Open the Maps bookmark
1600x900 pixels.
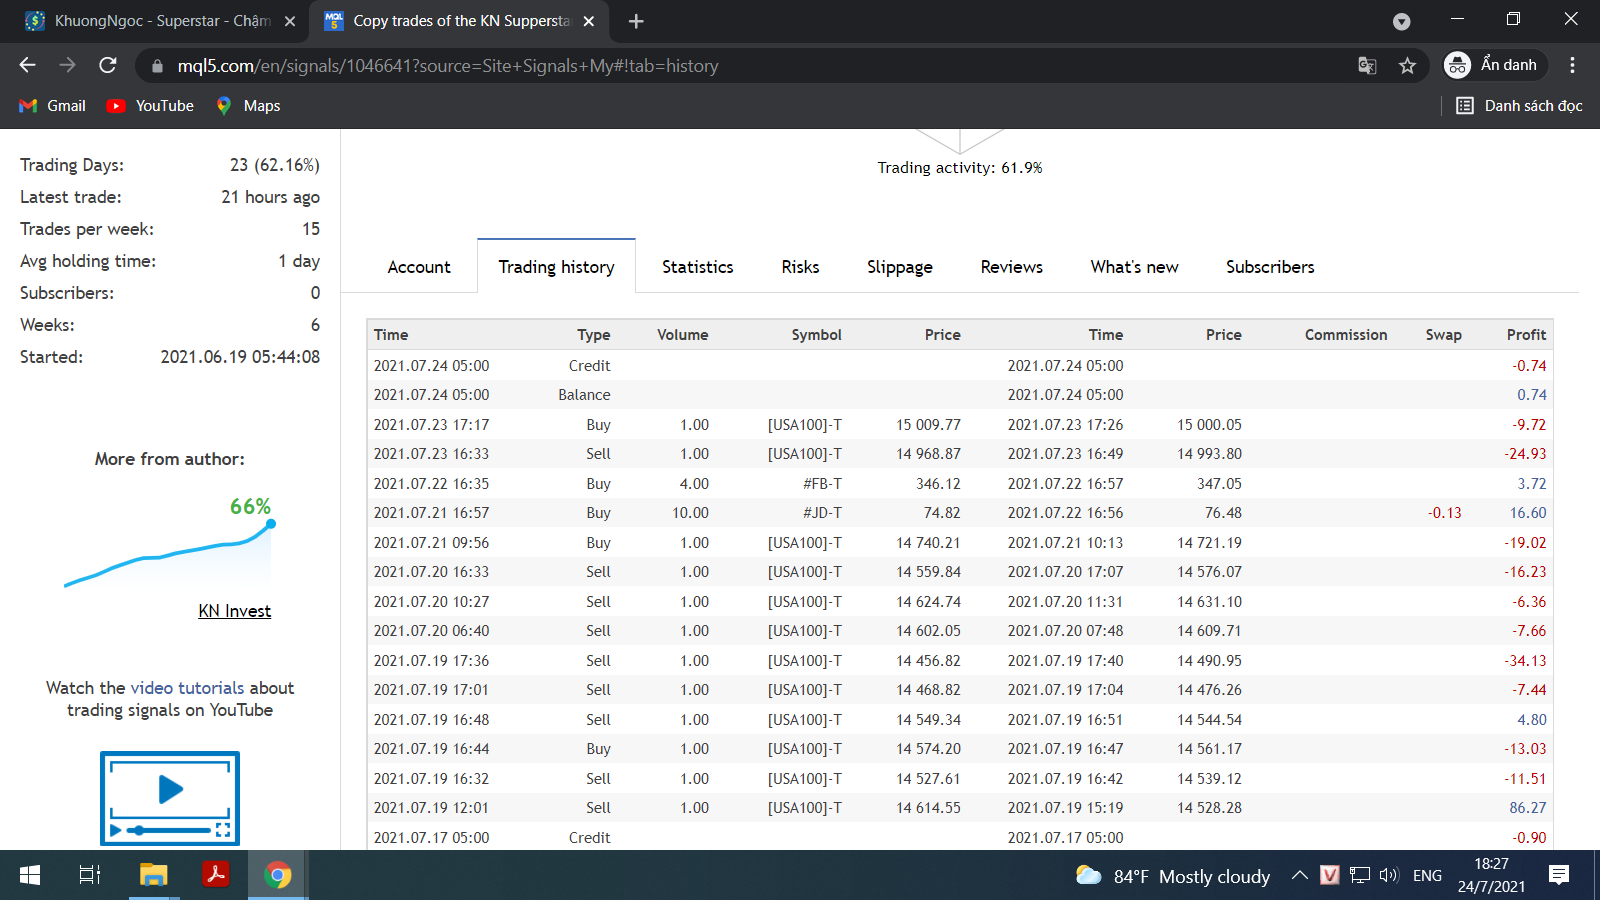pos(248,106)
